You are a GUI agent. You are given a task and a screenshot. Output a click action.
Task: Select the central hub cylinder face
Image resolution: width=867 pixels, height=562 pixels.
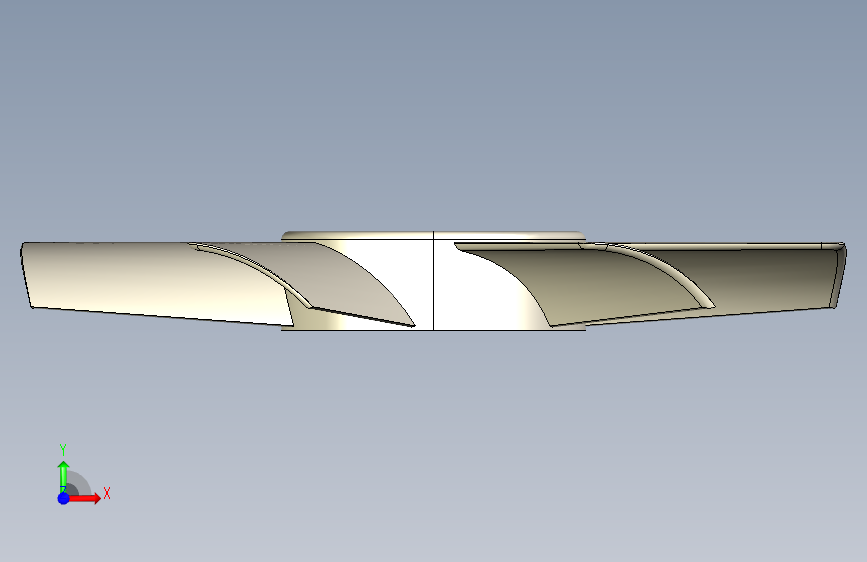[434, 285]
